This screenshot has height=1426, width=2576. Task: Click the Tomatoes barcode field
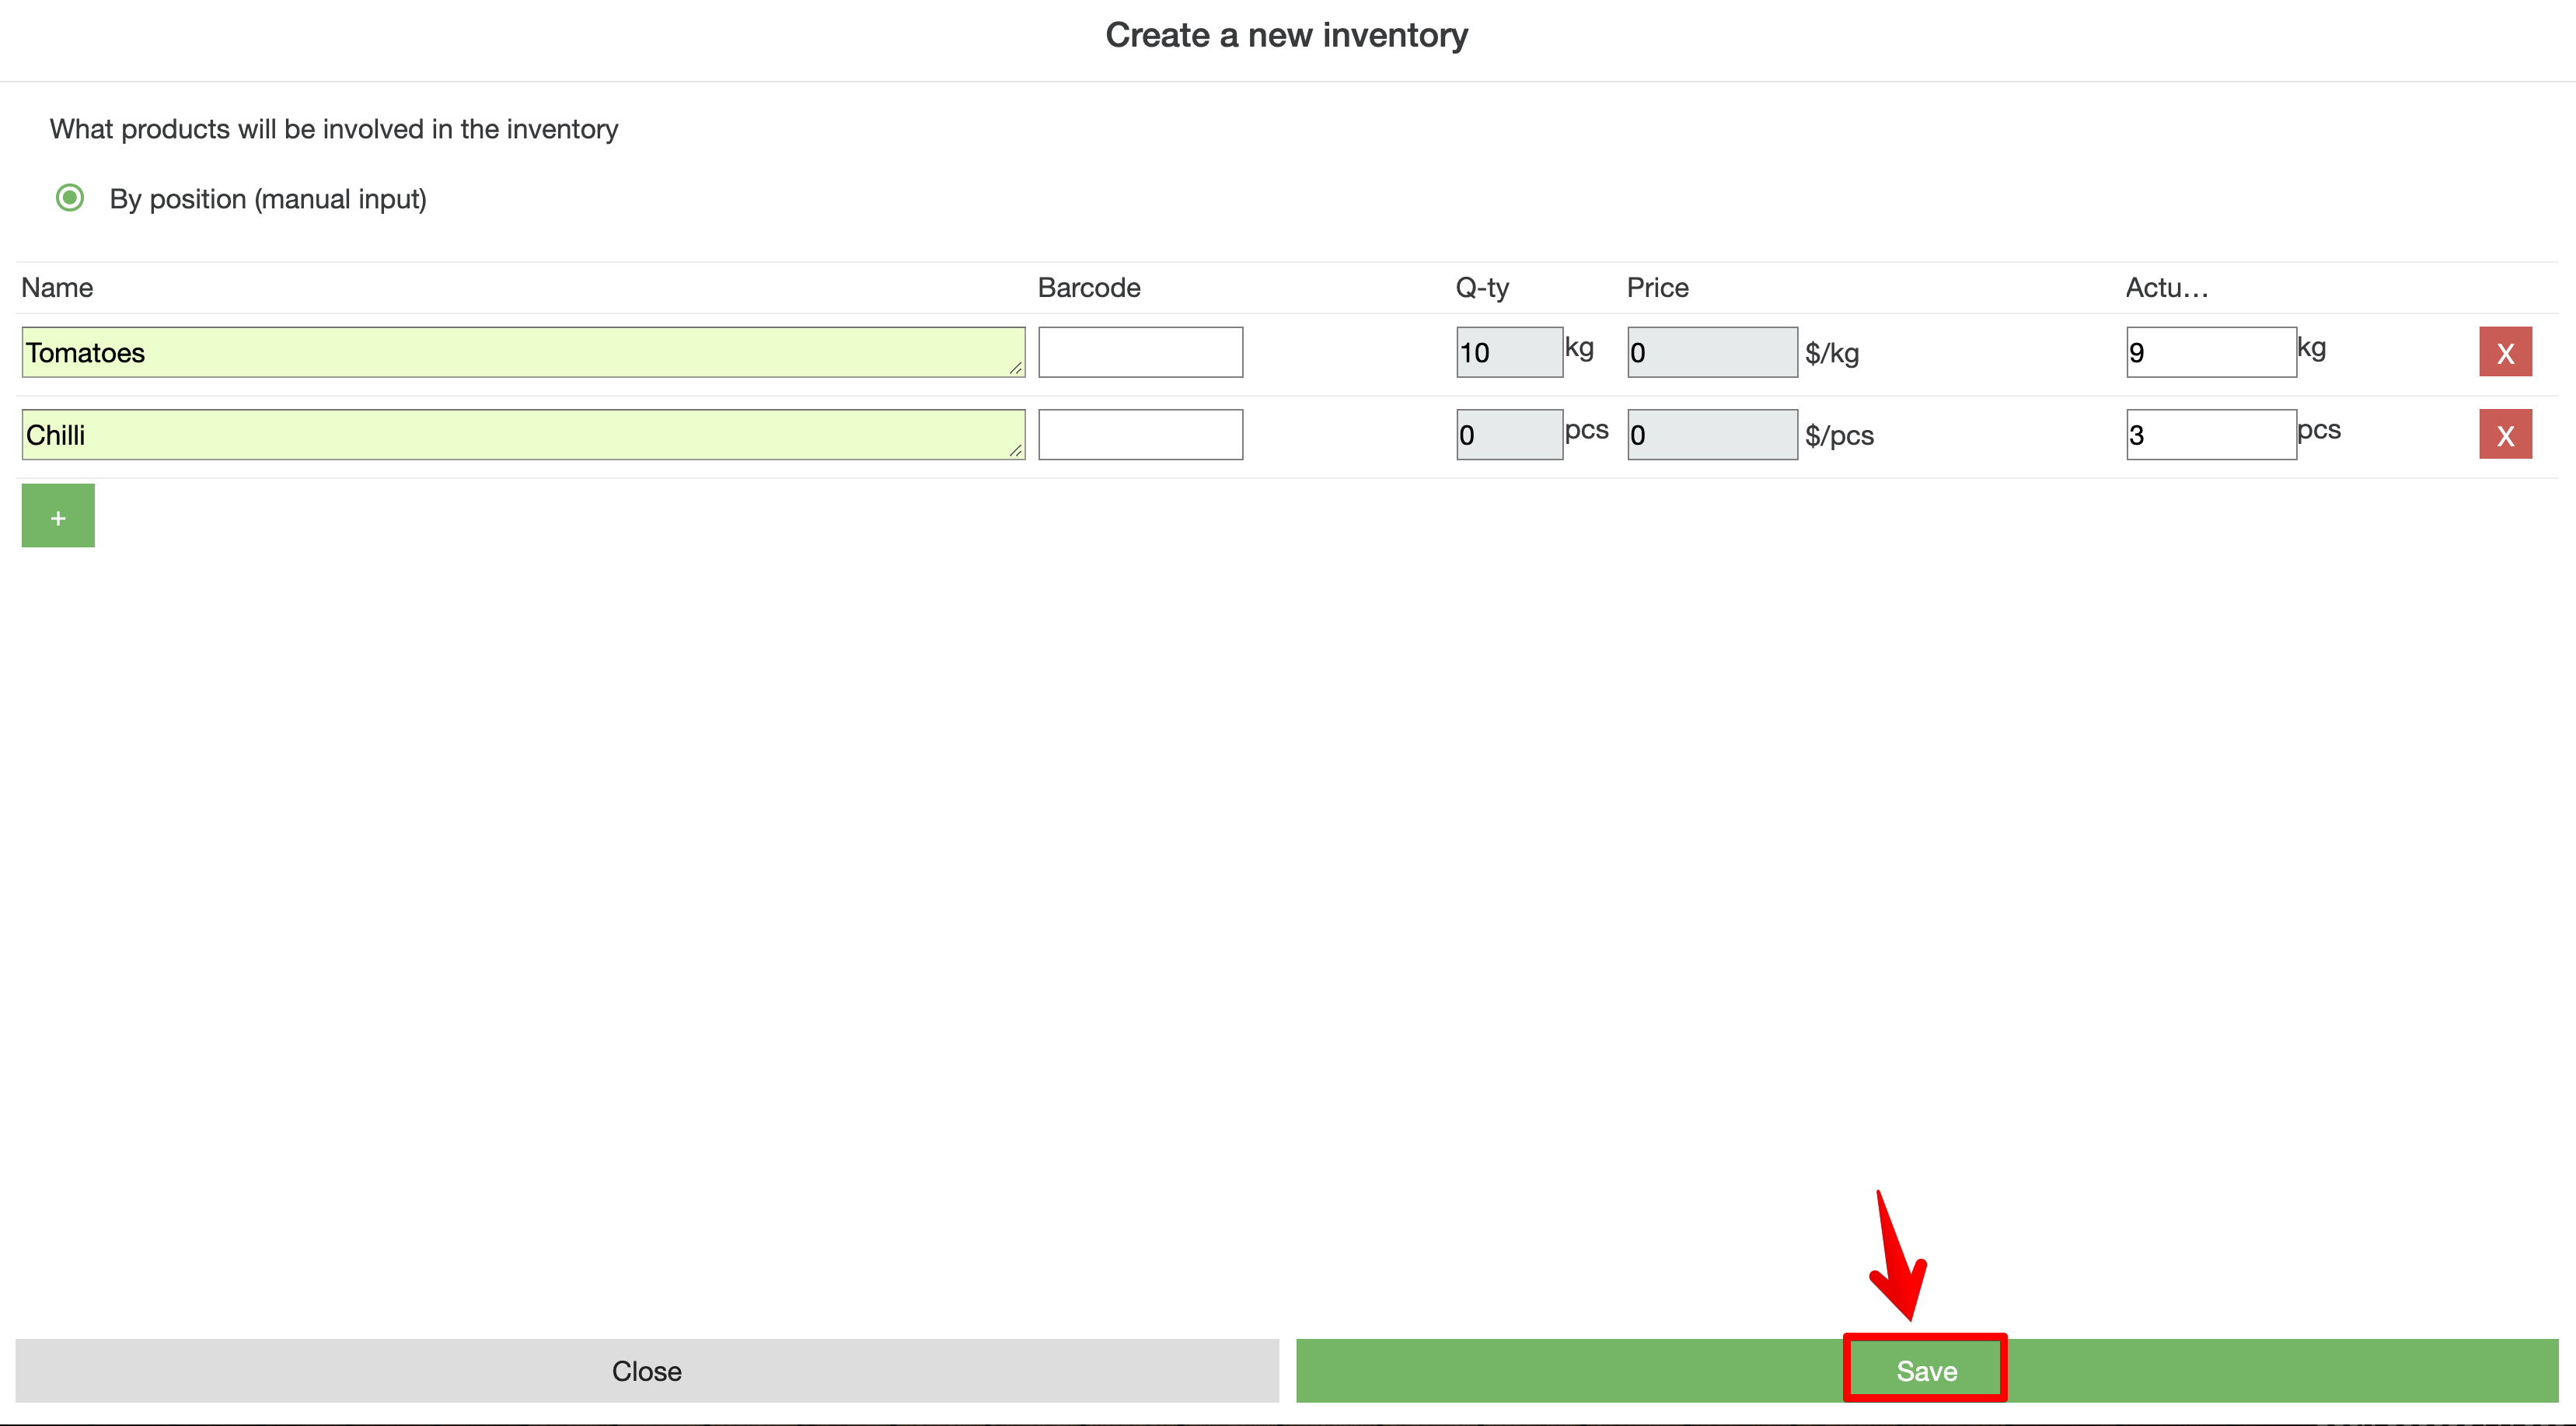[x=1140, y=352]
